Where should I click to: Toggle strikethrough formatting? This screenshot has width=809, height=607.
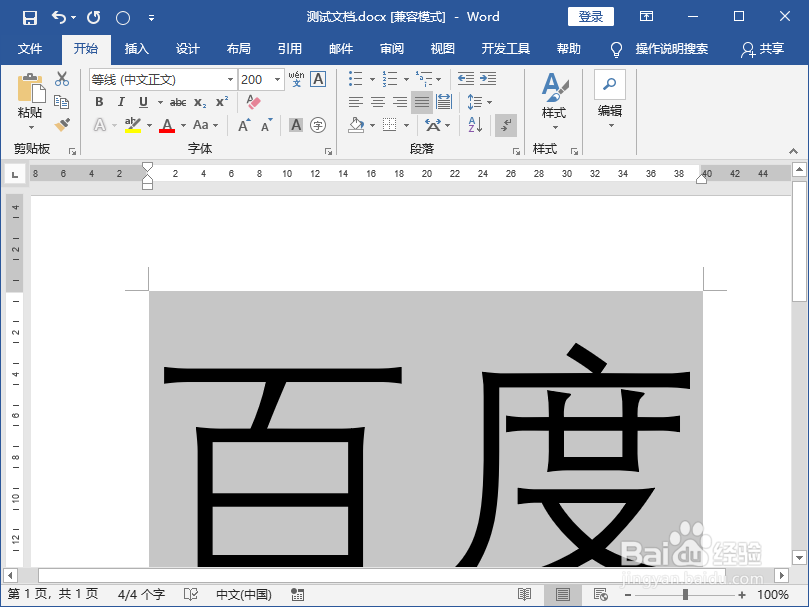click(178, 102)
